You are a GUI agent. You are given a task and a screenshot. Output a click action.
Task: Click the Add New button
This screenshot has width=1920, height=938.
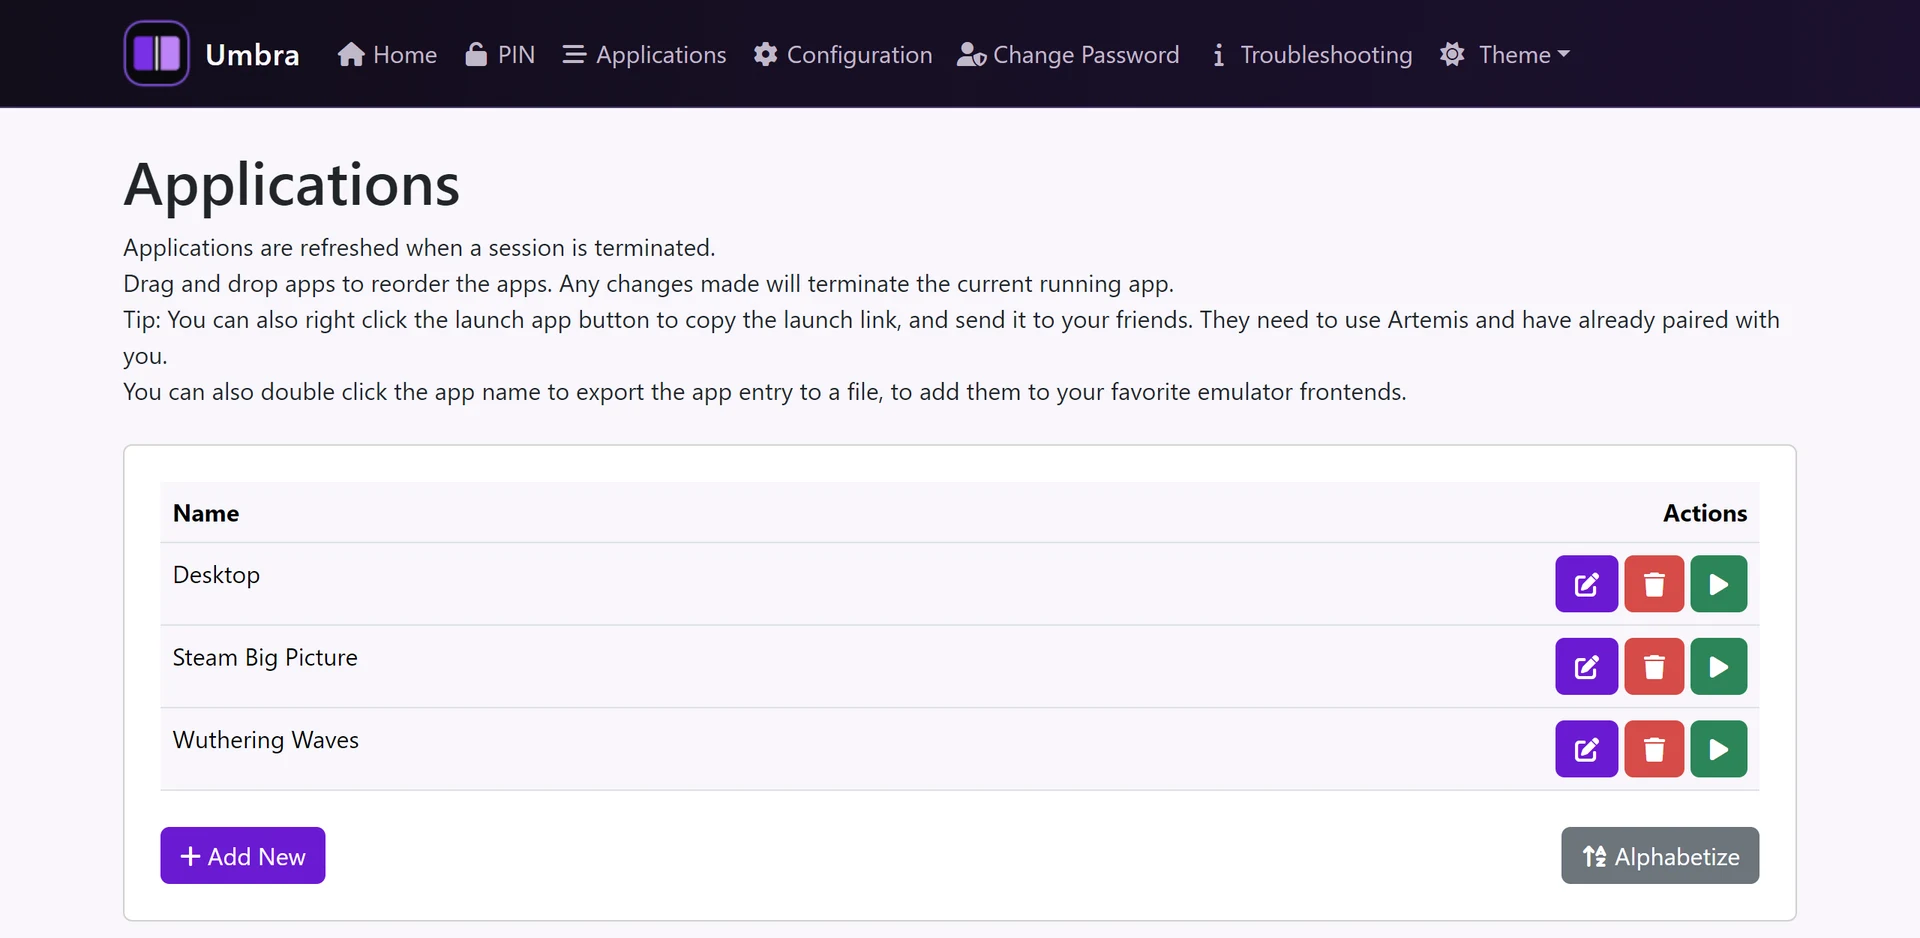point(243,856)
